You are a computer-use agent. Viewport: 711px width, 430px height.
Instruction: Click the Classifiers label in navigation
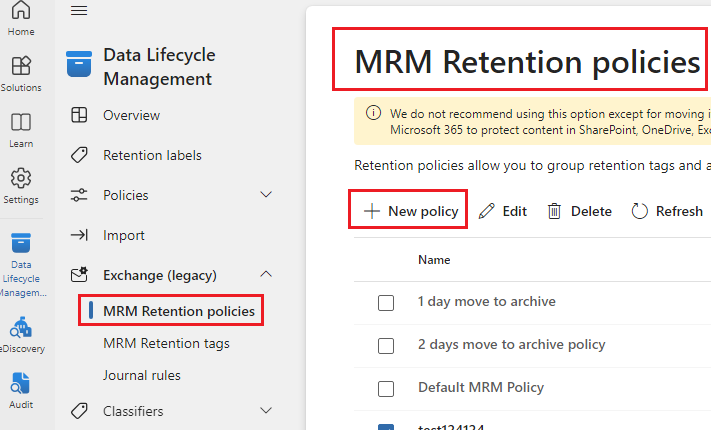[133, 411]
